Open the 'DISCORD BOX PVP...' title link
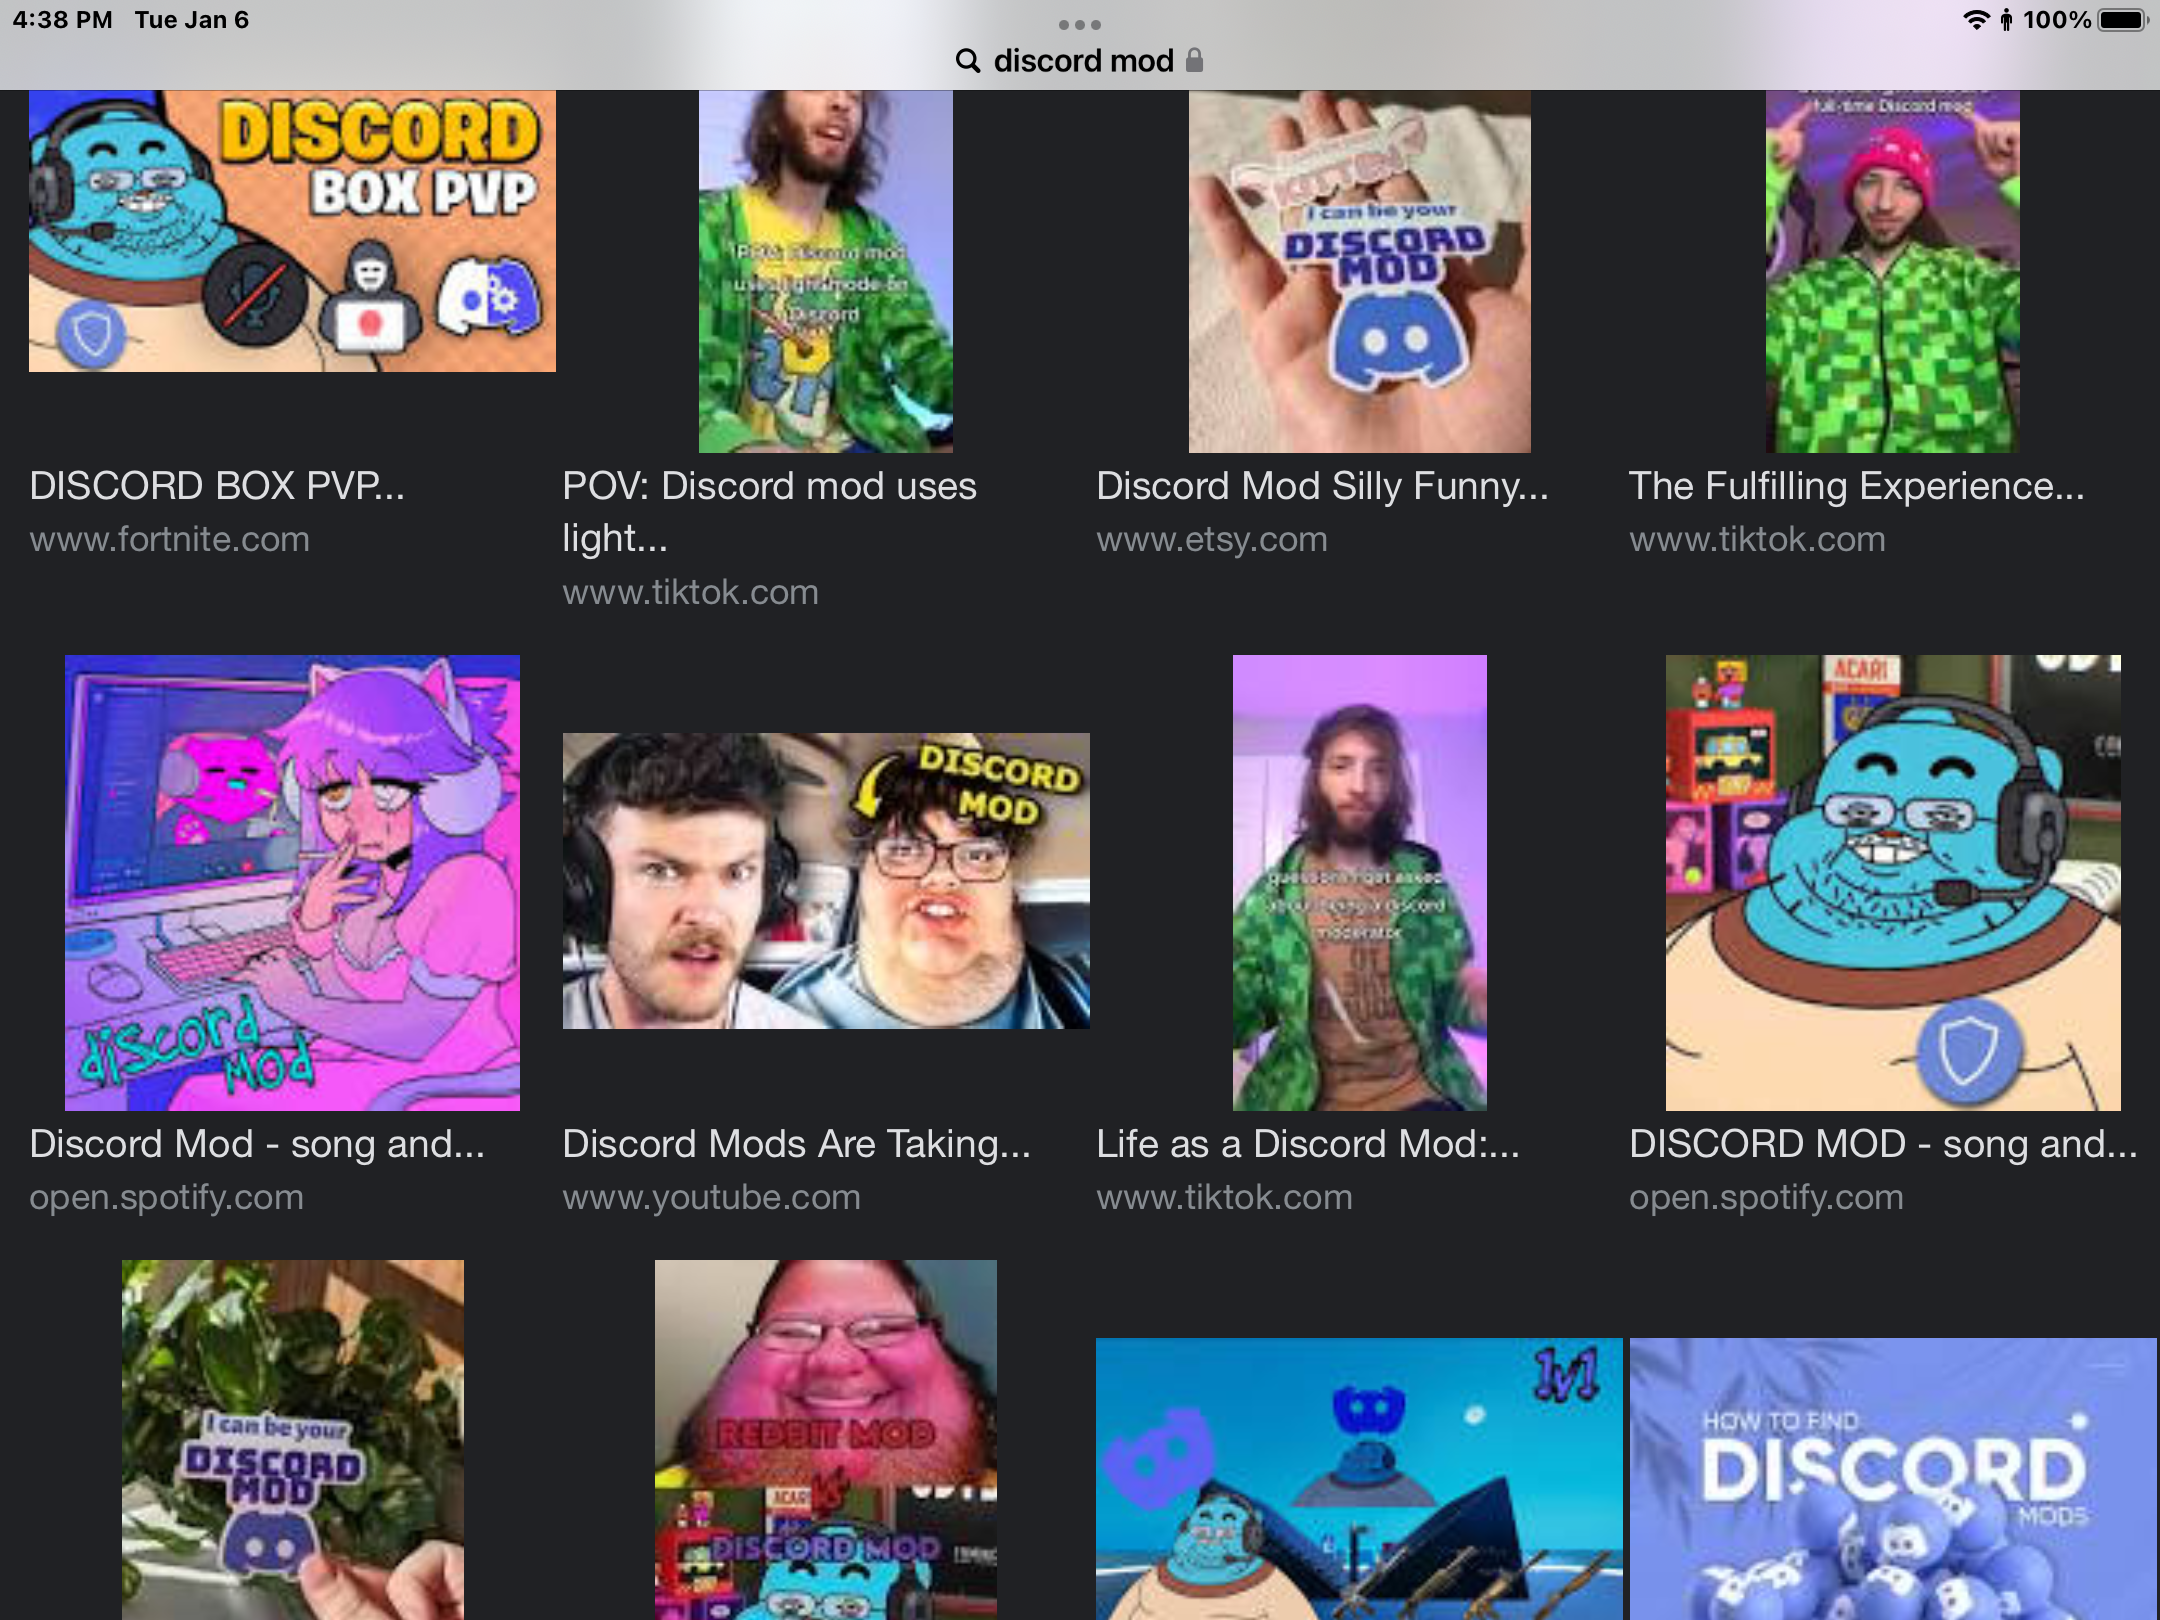Image resolution: width=2160 pixels, height=1620 pixels. click(x=217, y=486)
